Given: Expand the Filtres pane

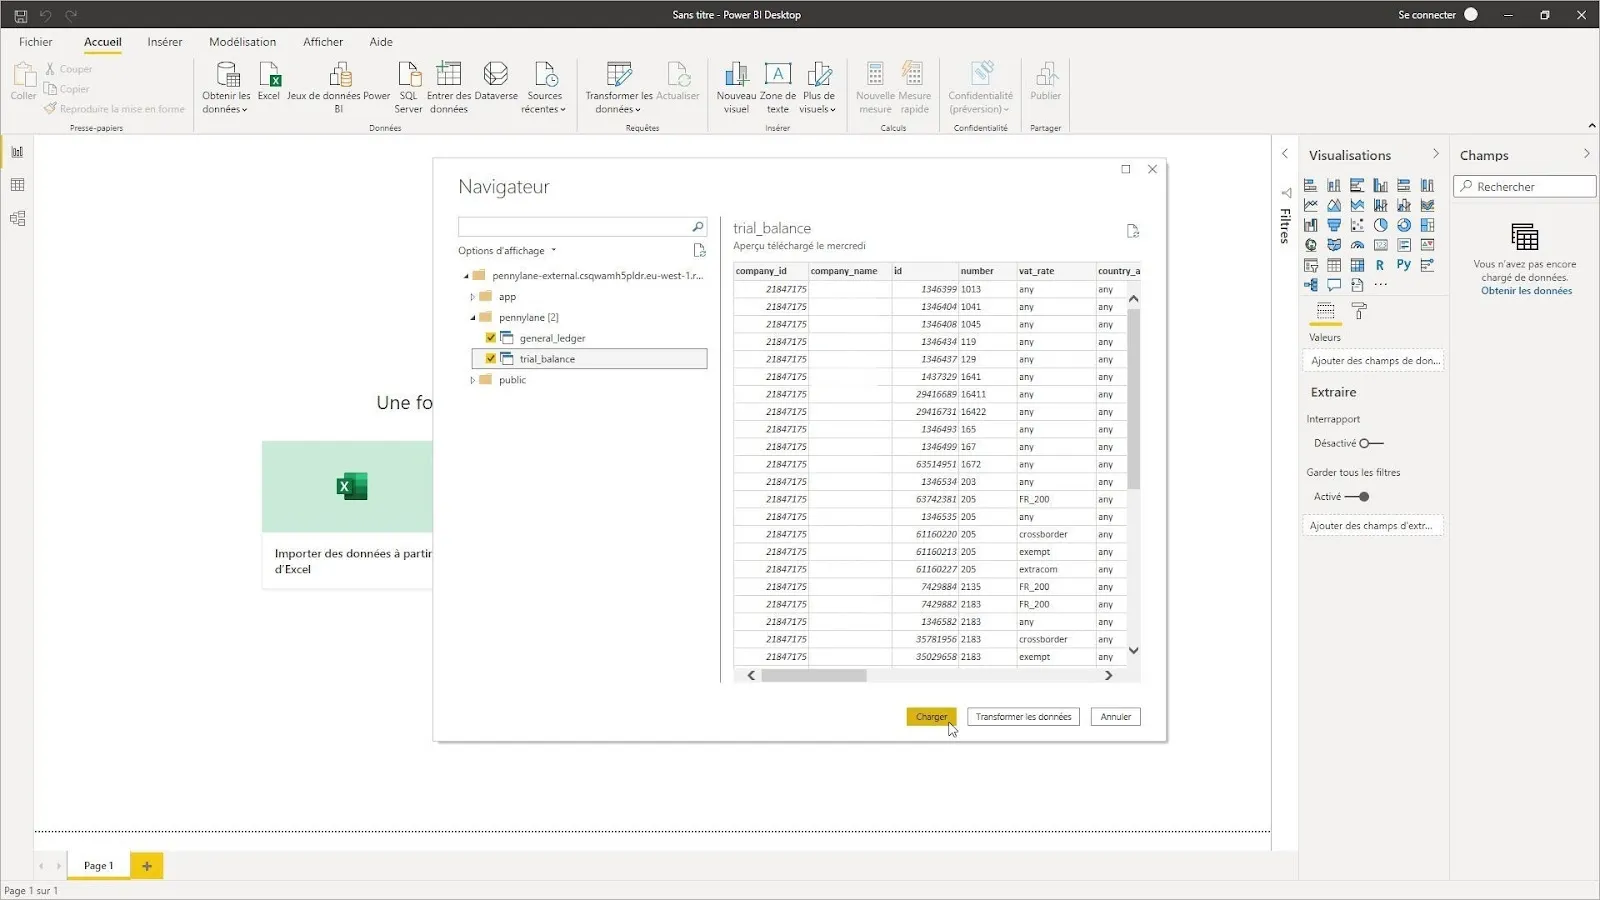Looking at the screenshot, I should click(1285, 154).
